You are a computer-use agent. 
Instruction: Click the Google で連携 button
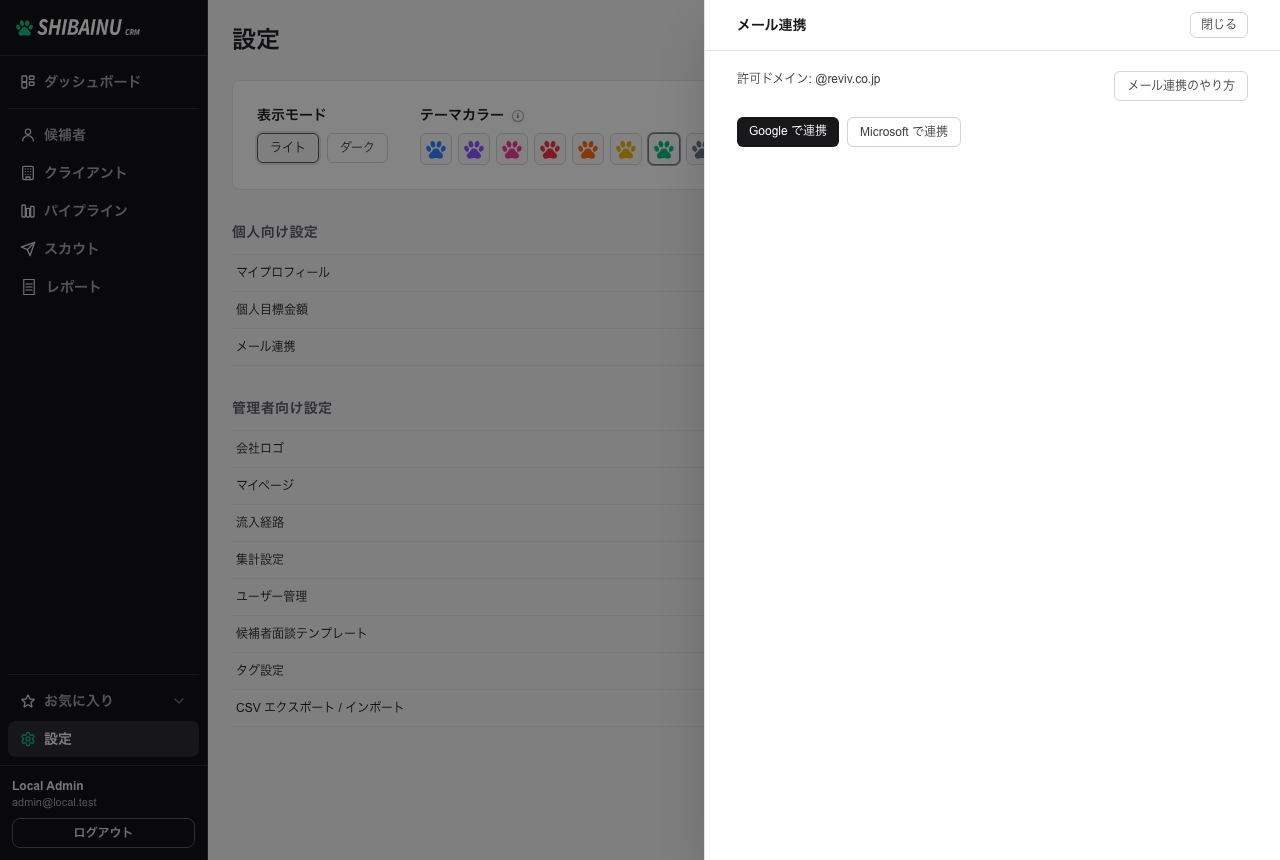788,132
